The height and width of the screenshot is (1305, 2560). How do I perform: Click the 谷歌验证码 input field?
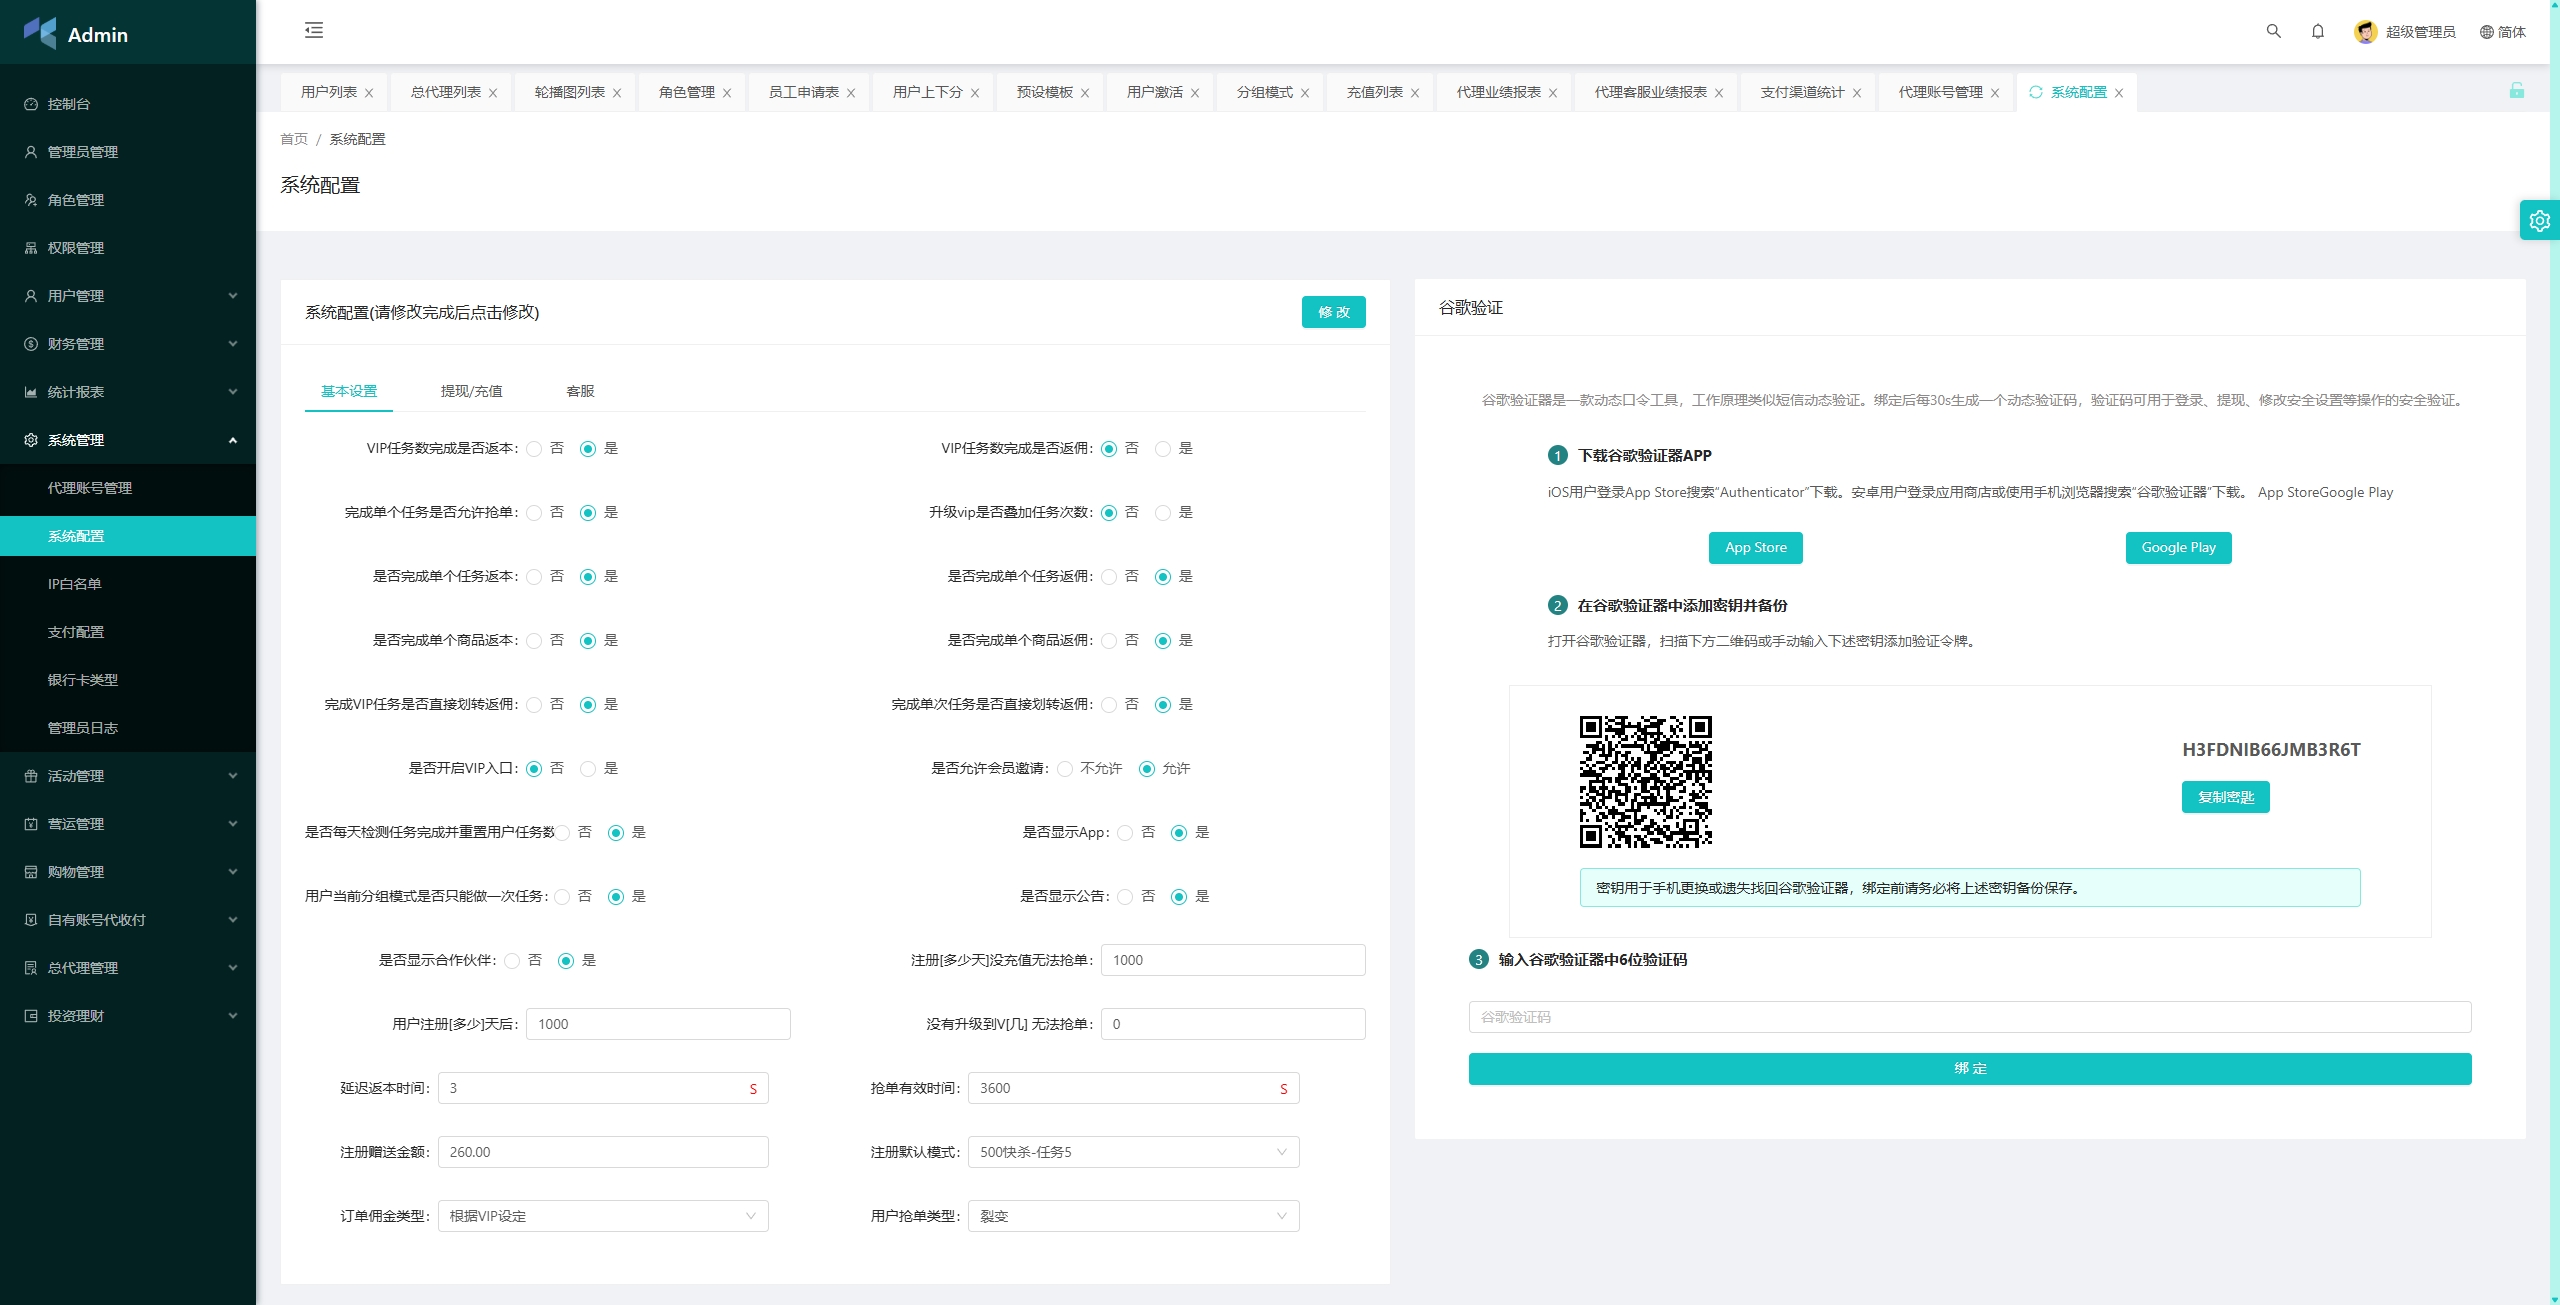1969,1017
